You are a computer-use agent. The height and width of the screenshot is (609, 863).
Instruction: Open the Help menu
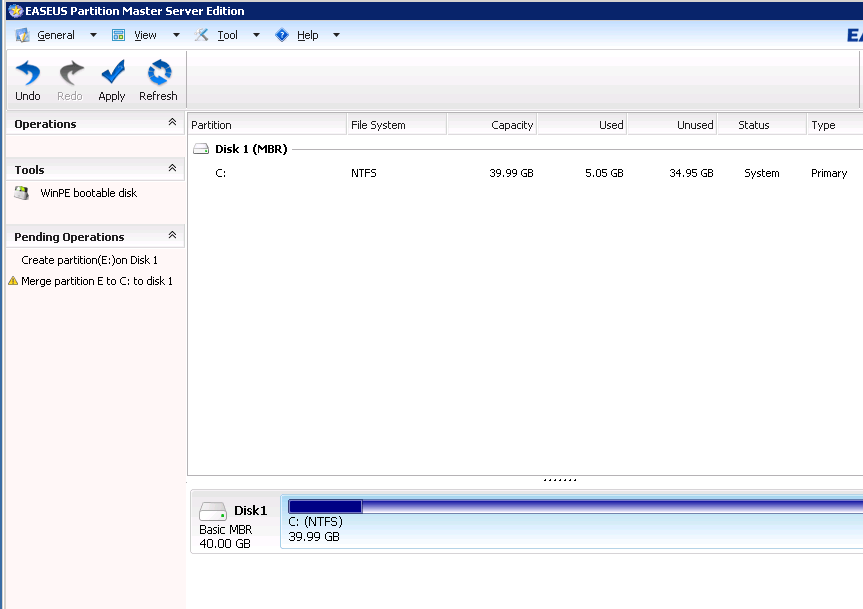point(307,35)
